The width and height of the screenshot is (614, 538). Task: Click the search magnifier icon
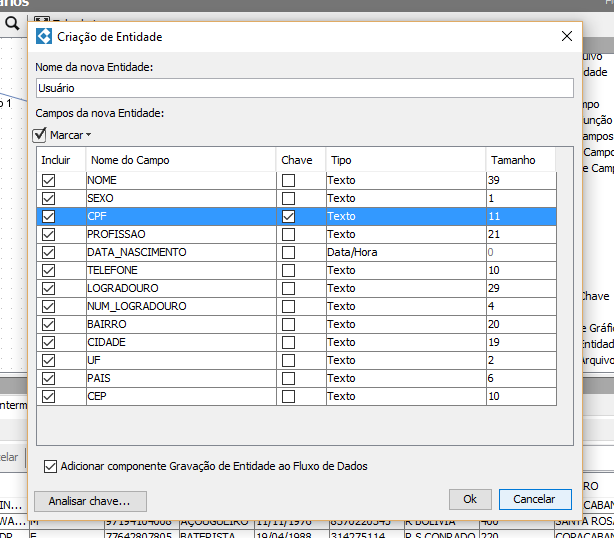[12, 24]
